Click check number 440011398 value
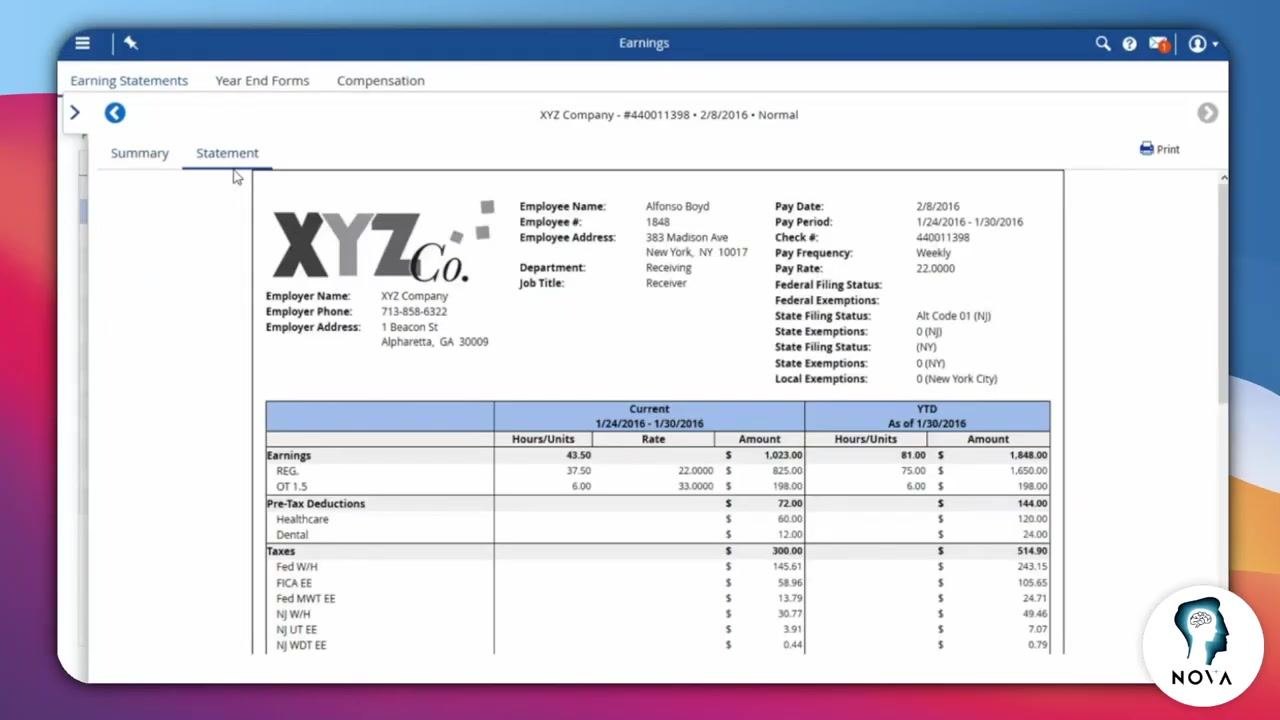 tap(942, 237)
